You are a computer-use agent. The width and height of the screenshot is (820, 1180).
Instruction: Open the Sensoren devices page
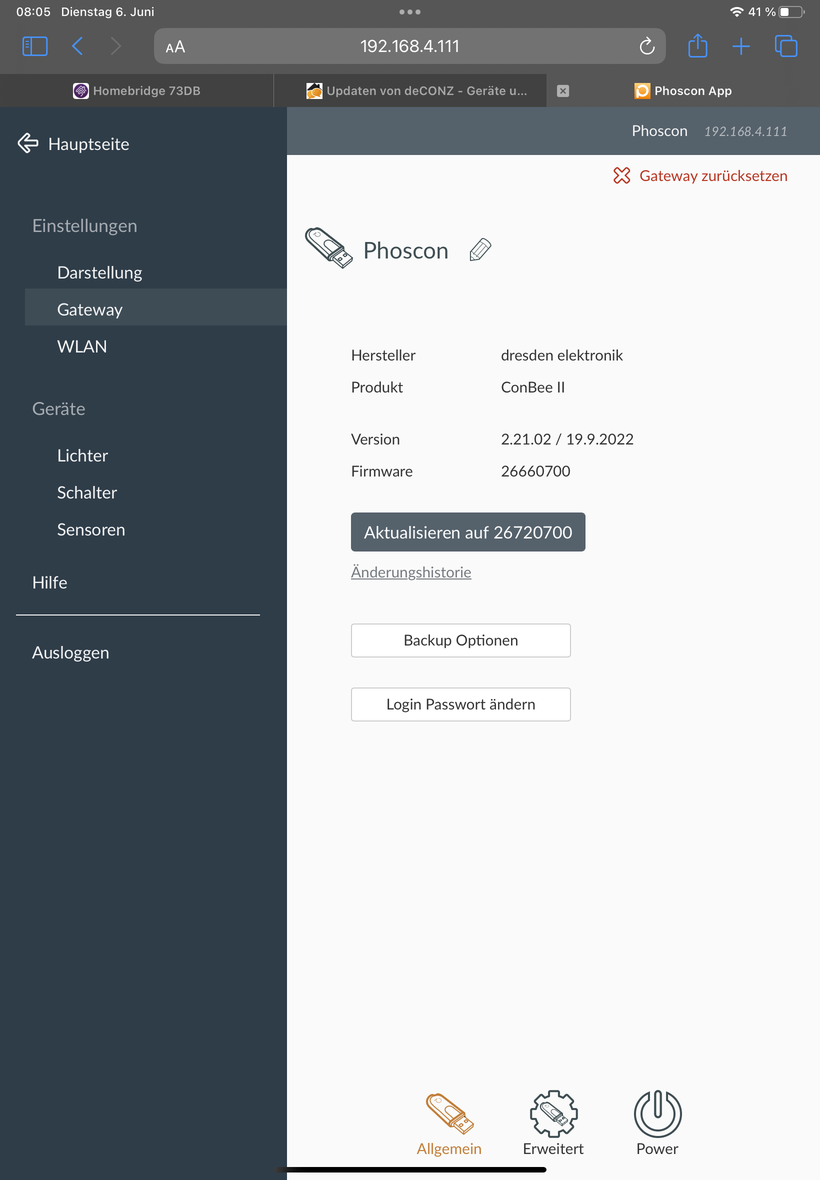click(x=91, y=530)
